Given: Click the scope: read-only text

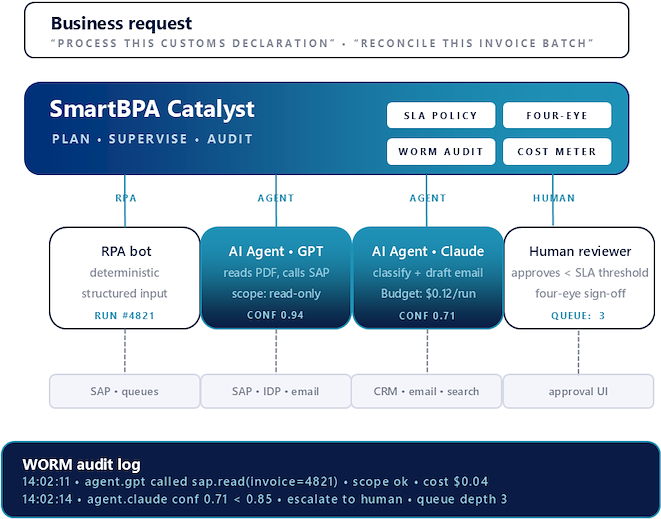Looking at the screenshot, I should [x=276, y=293].
